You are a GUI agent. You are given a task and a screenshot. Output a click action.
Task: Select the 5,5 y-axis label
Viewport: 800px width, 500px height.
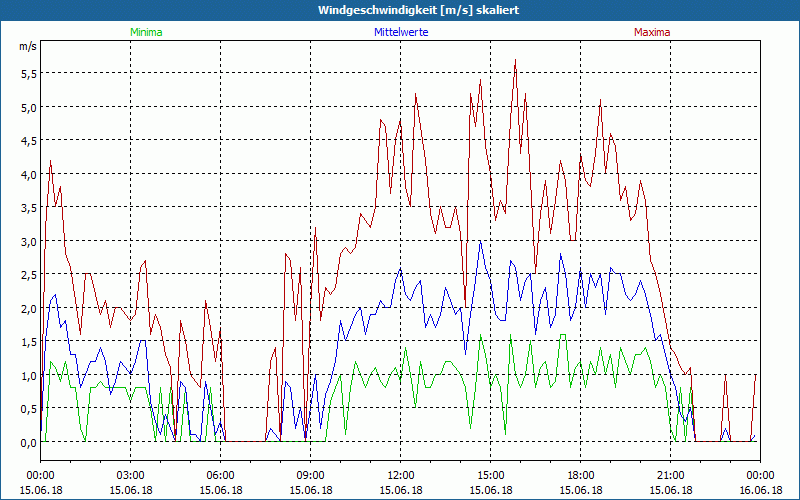click(x=27, y=73)
